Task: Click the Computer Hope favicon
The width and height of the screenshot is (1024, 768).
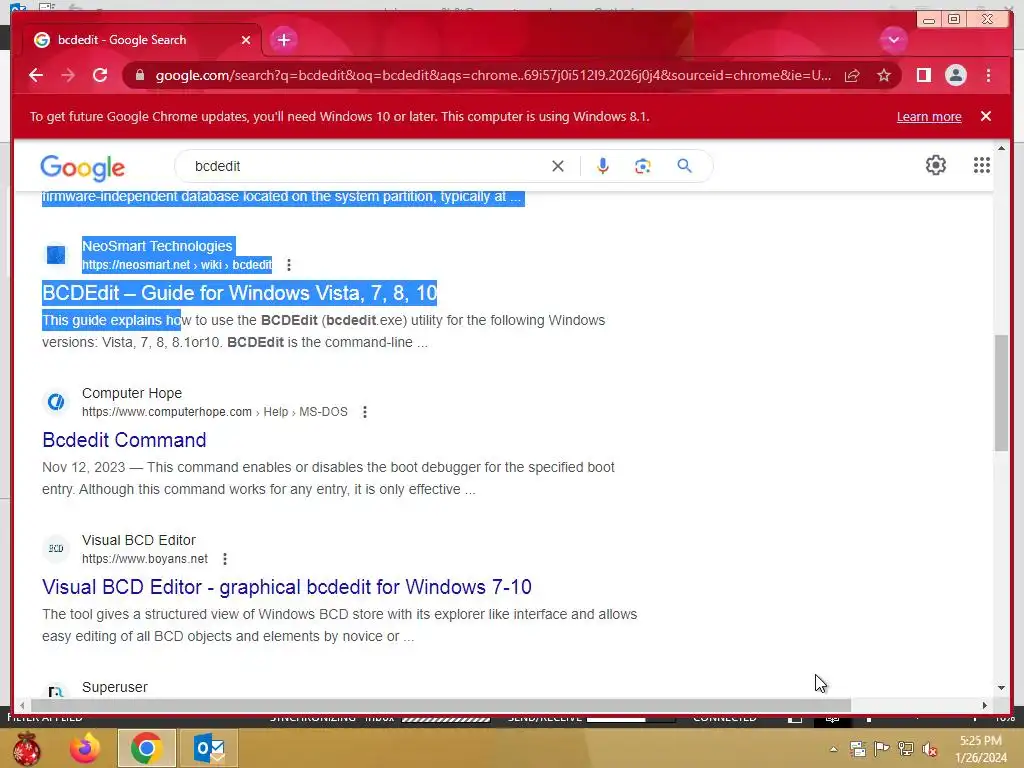Action: (x=56, y=402)
